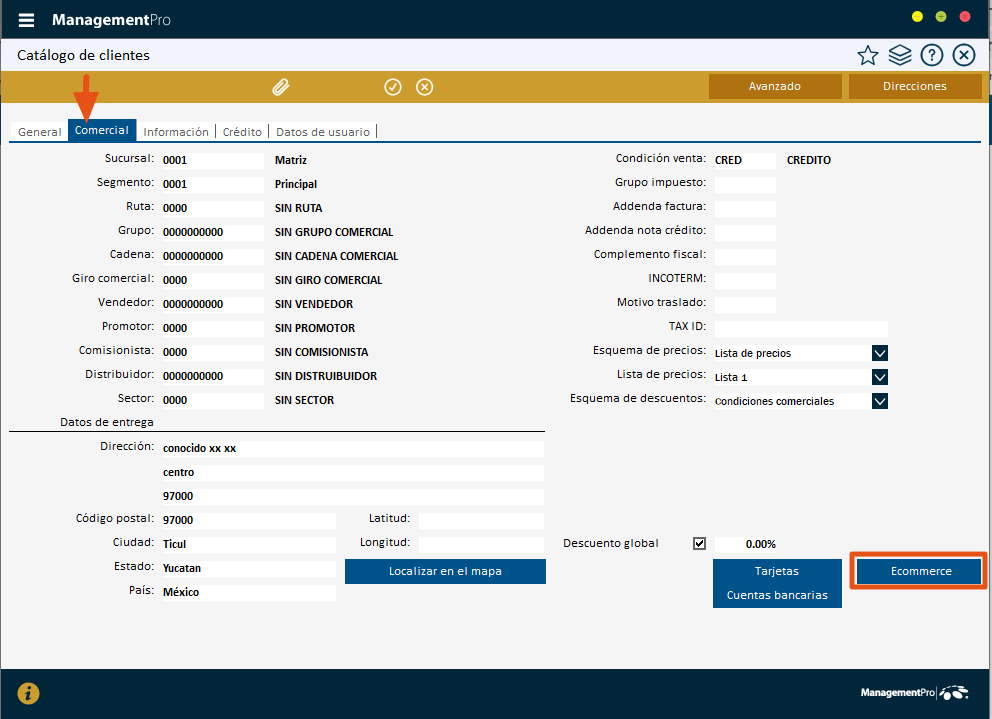This screenshot has width=992, height=719.
Task: Click the Condición venta CRED field
Action: (745, 160)
